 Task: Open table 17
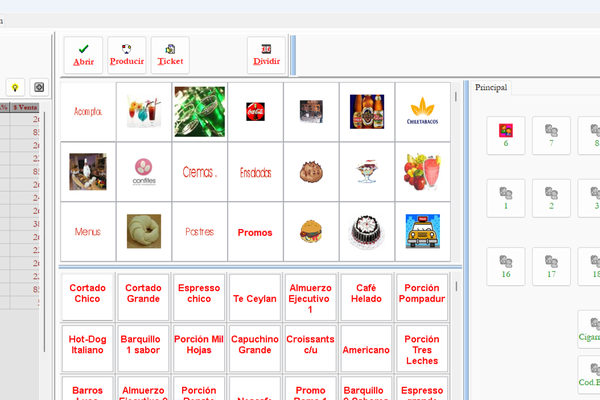[551, 266]
